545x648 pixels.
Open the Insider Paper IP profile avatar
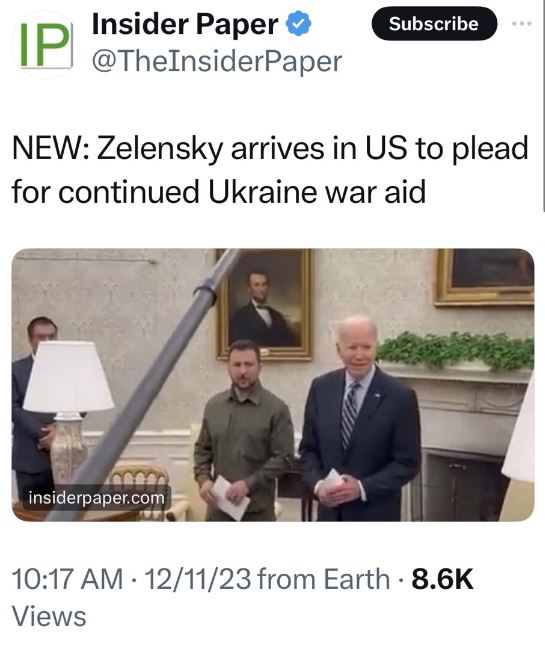[46, 45]
